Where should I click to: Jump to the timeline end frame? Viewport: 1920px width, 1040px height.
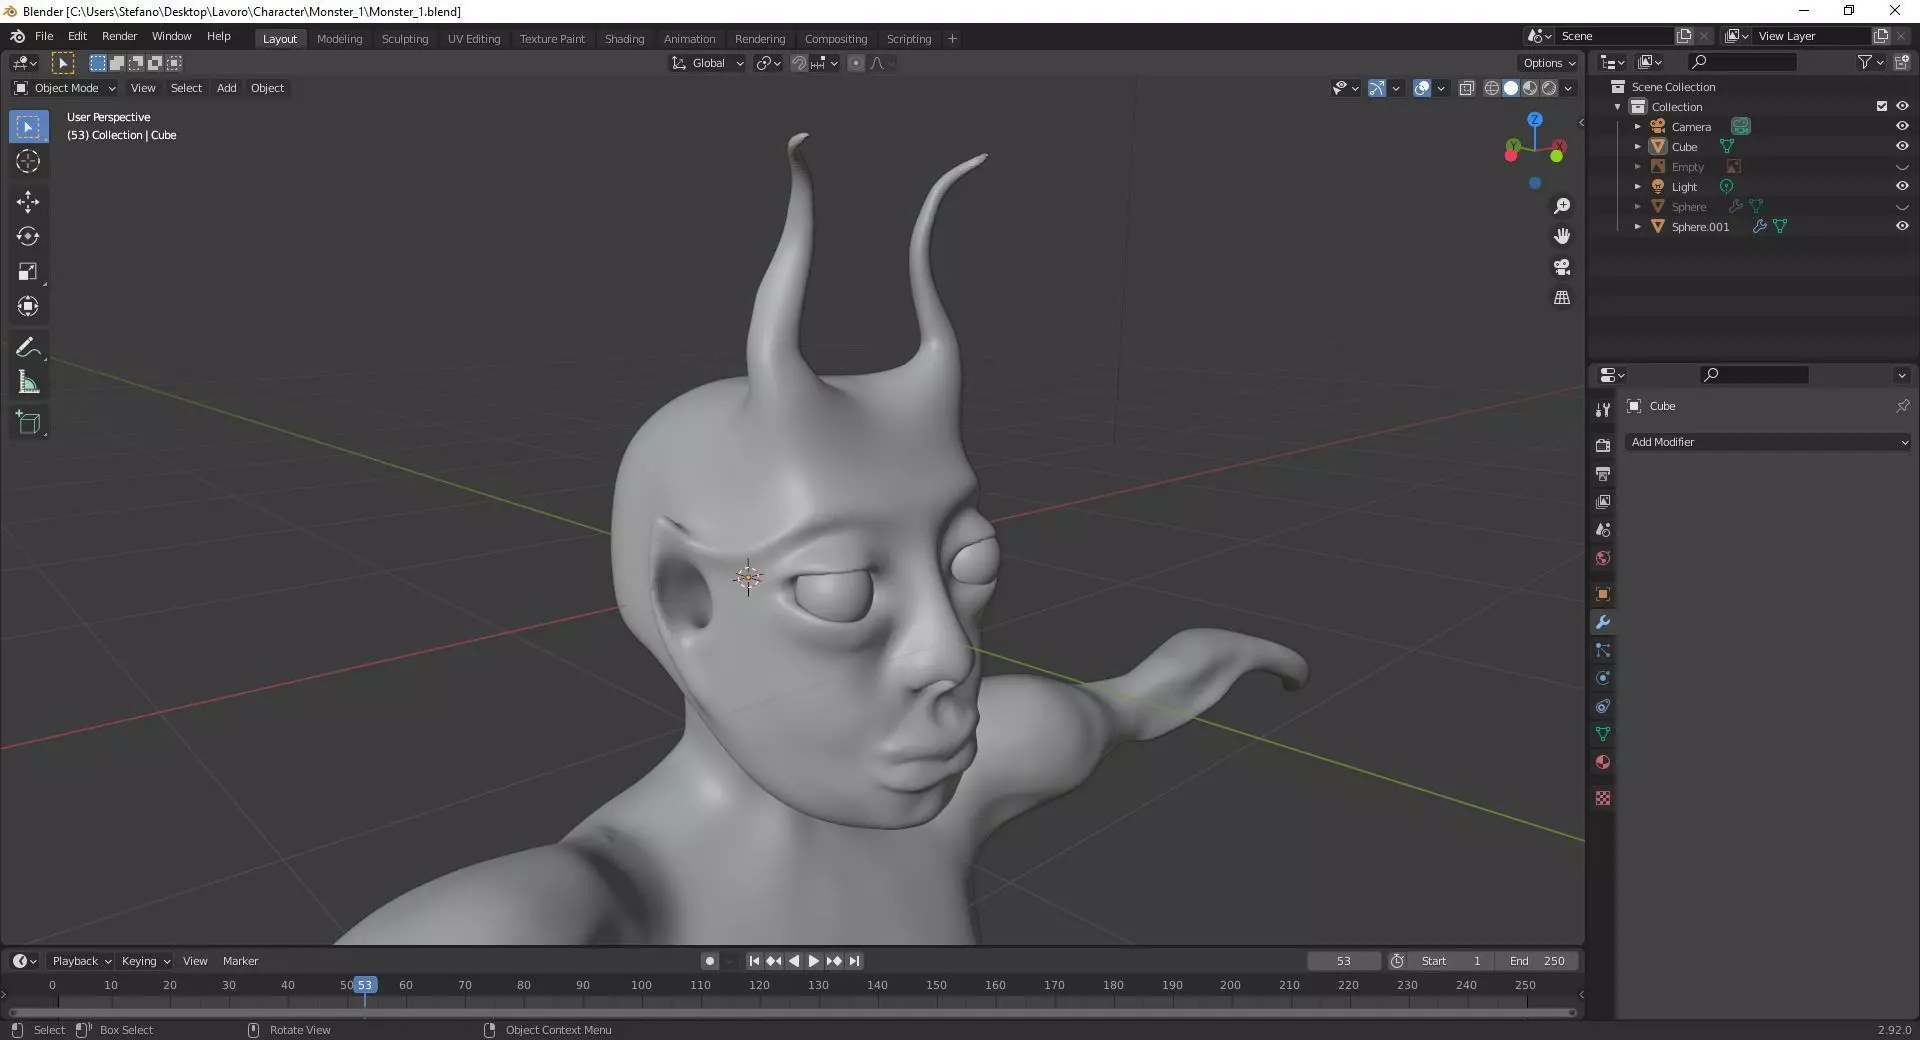(x=854, y=961)
